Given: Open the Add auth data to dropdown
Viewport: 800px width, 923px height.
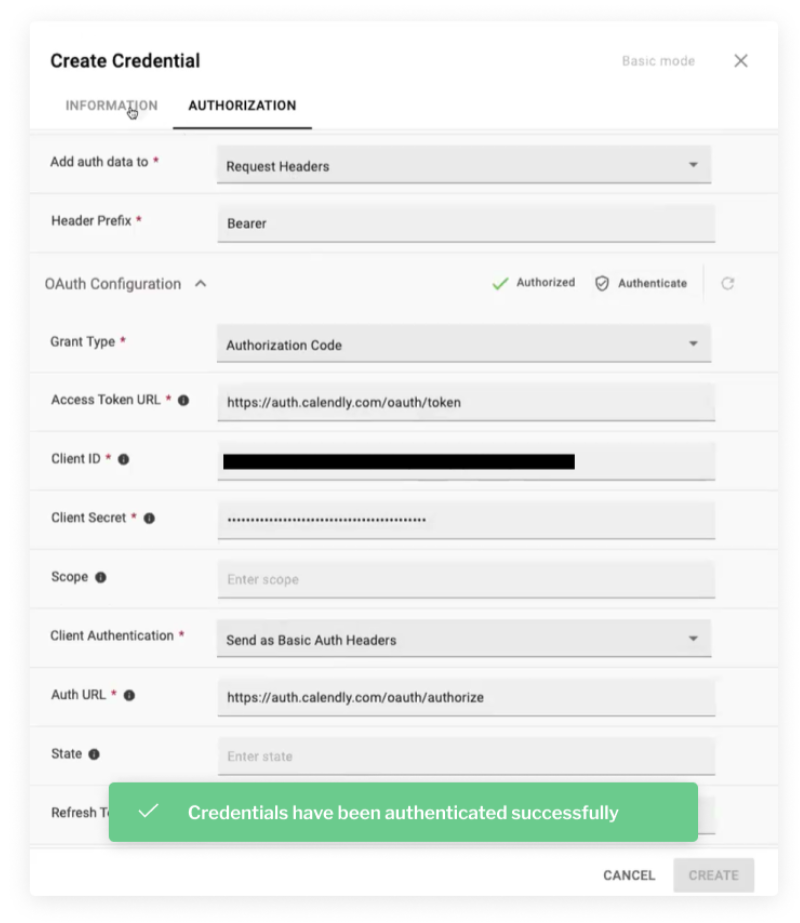Looking at the screenshot, I should [x=464, y=165].
